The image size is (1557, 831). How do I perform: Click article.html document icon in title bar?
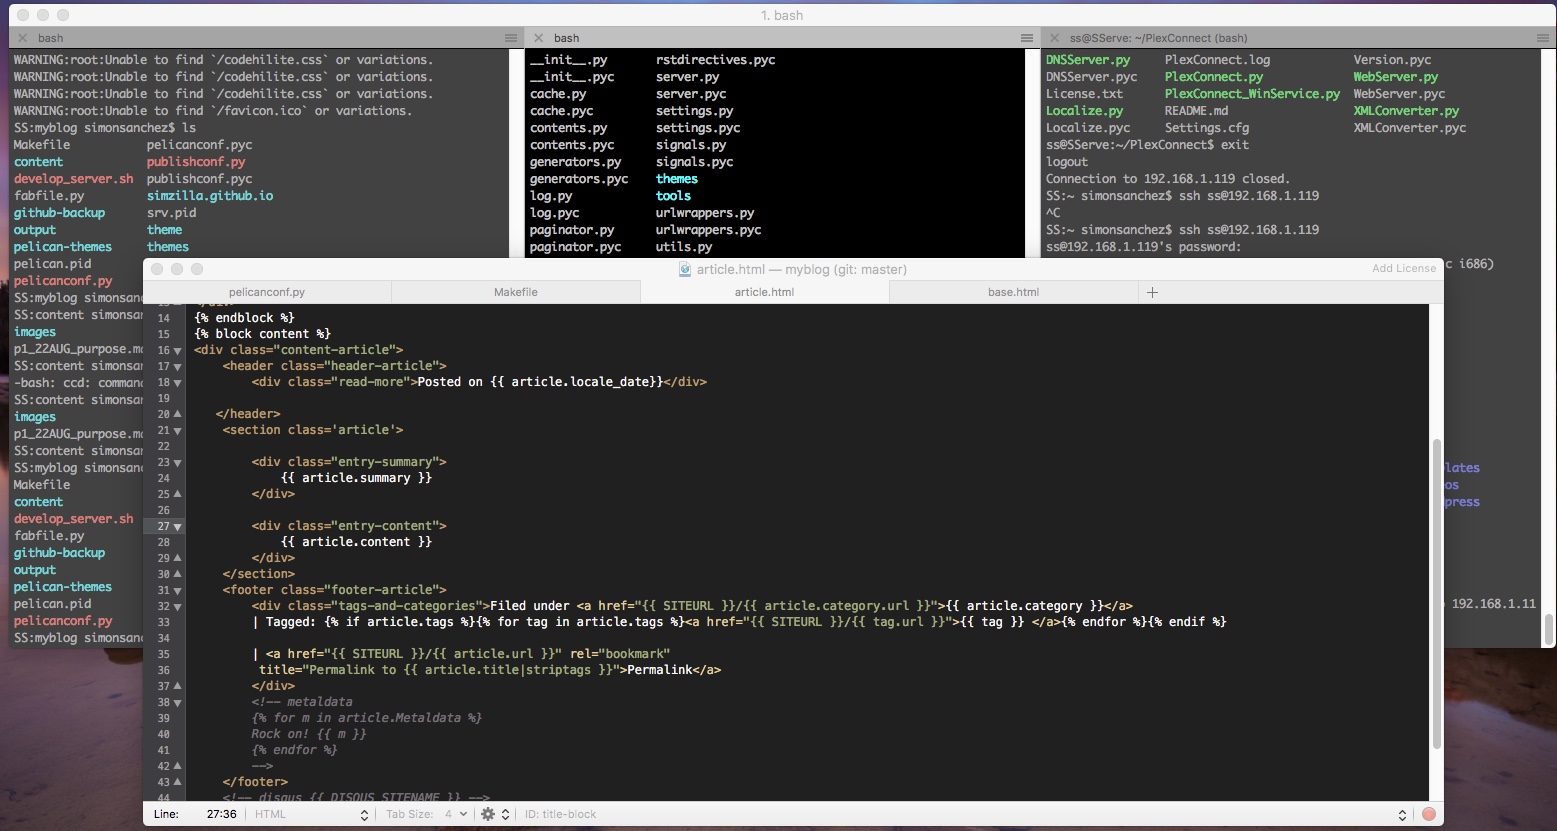pyautogui.click(x=685, y=269)
